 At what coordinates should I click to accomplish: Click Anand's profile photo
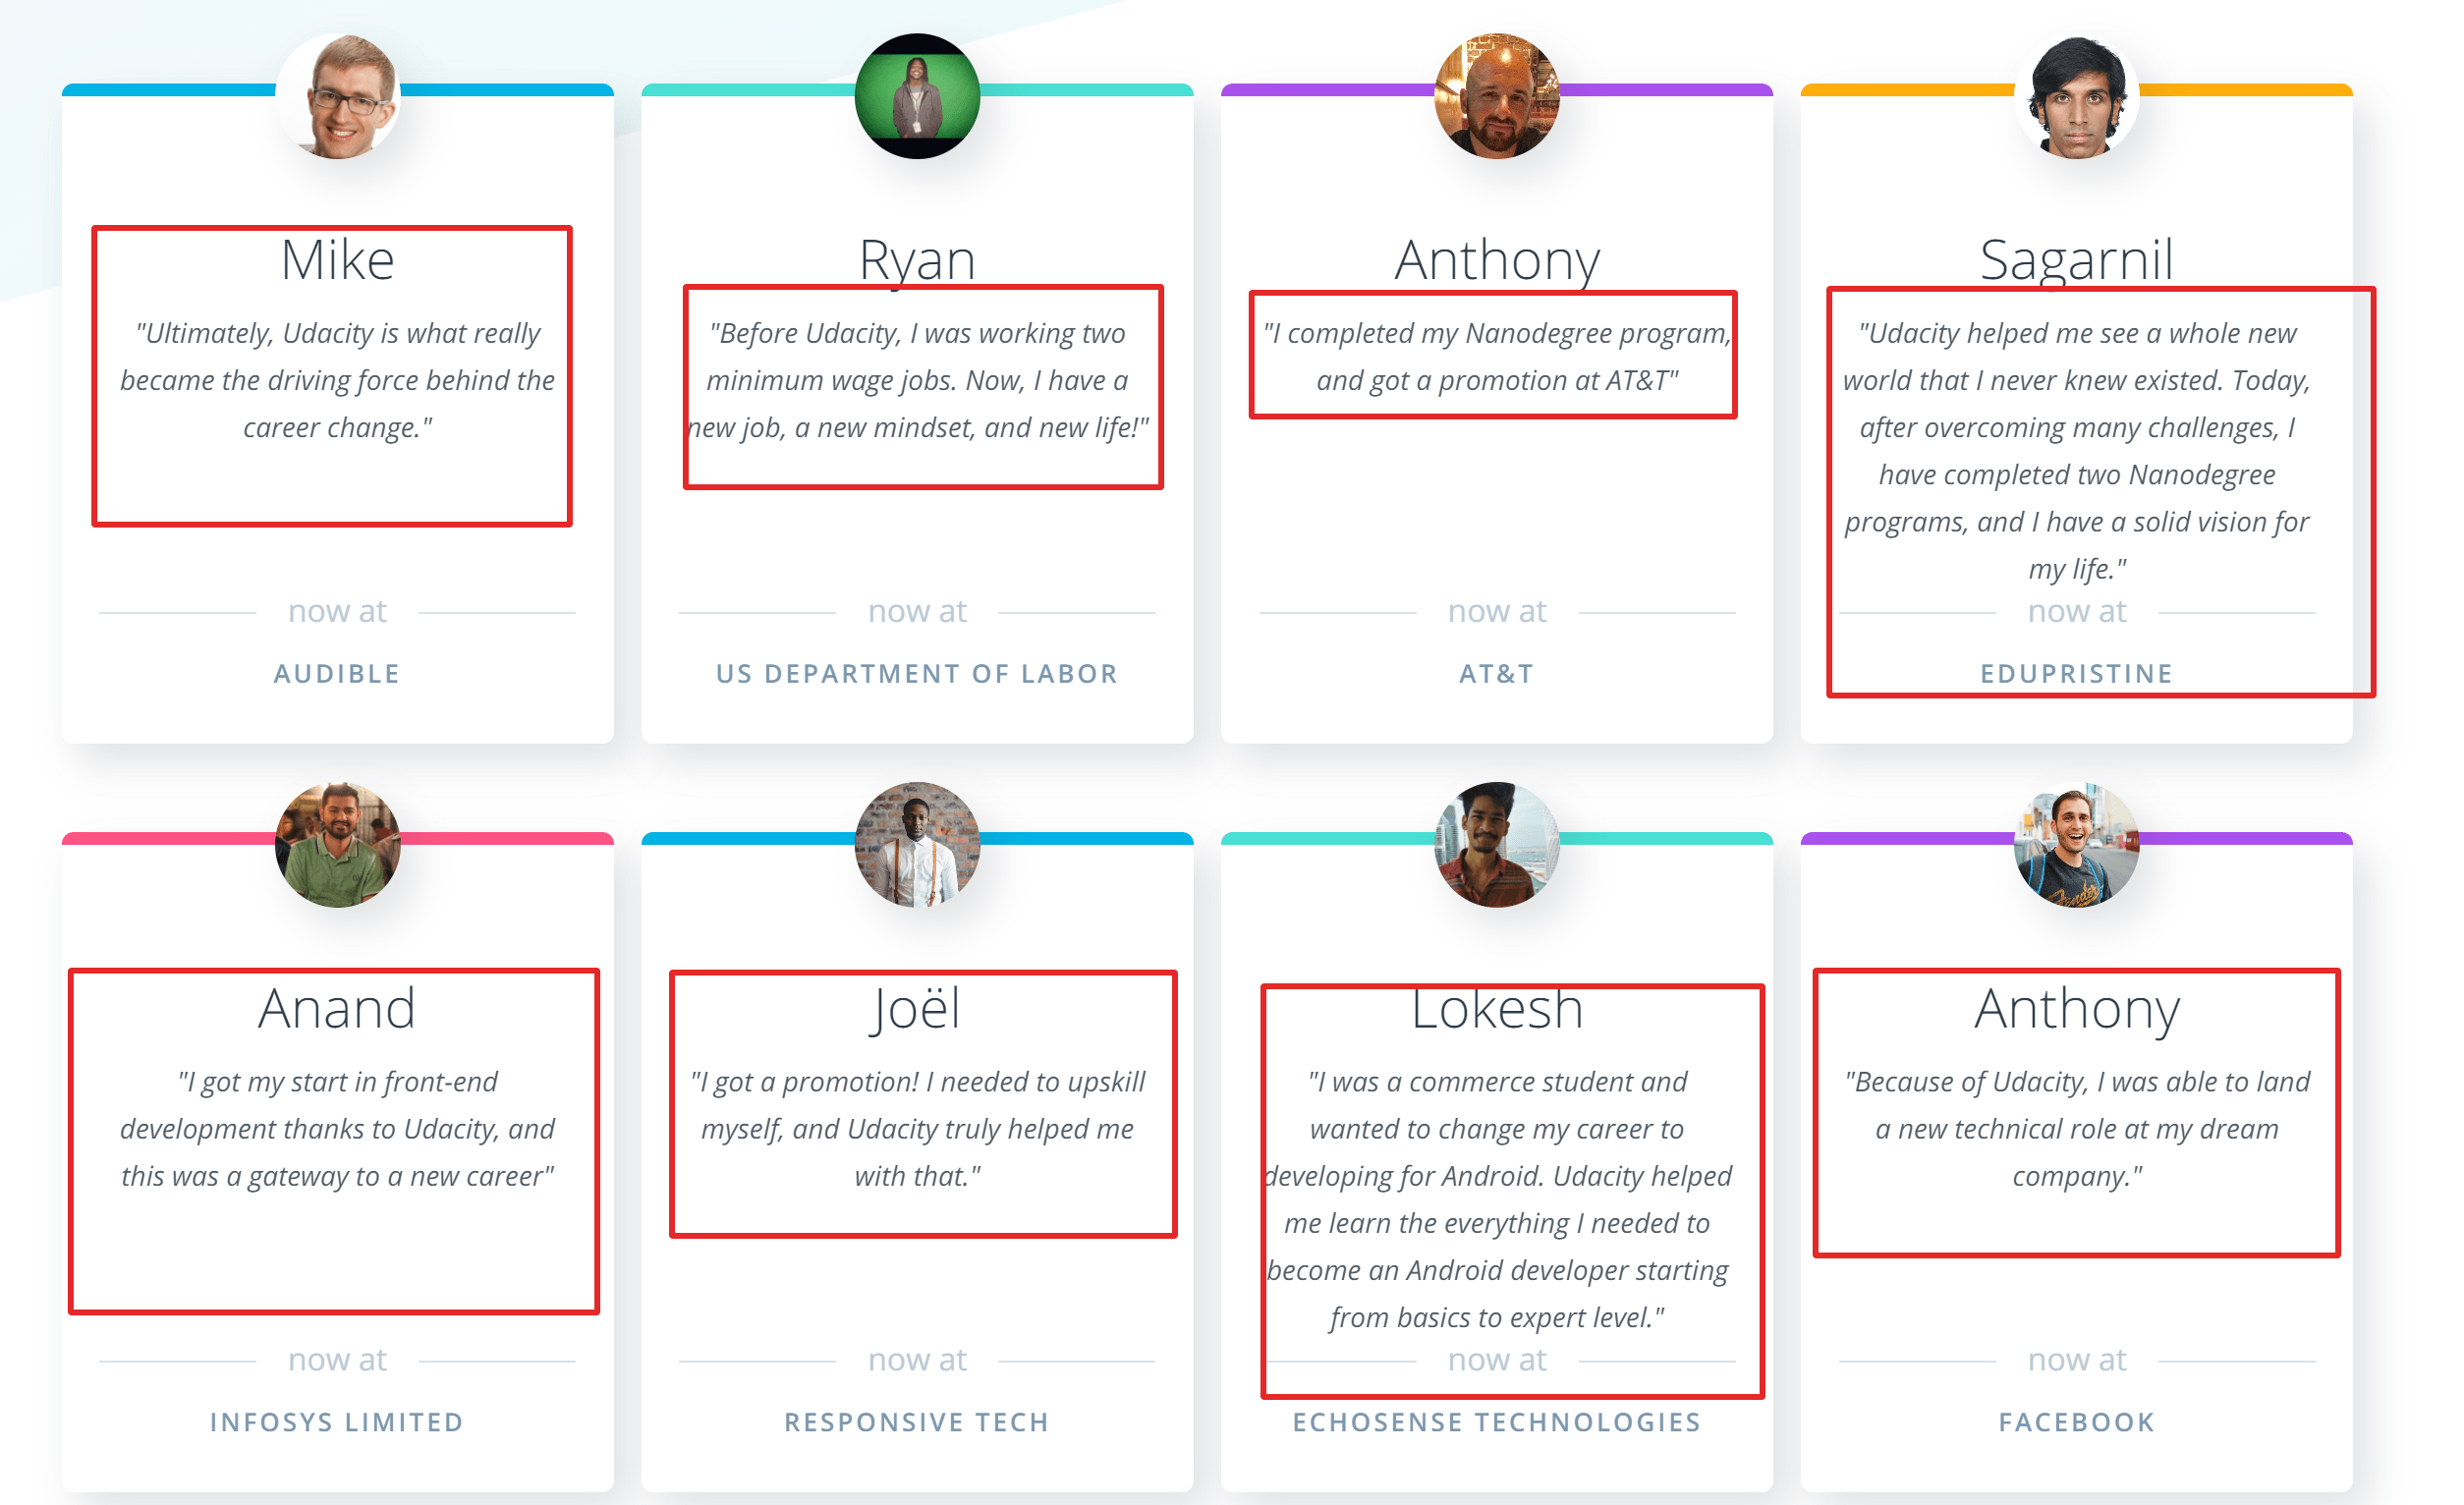coord(338,845)
